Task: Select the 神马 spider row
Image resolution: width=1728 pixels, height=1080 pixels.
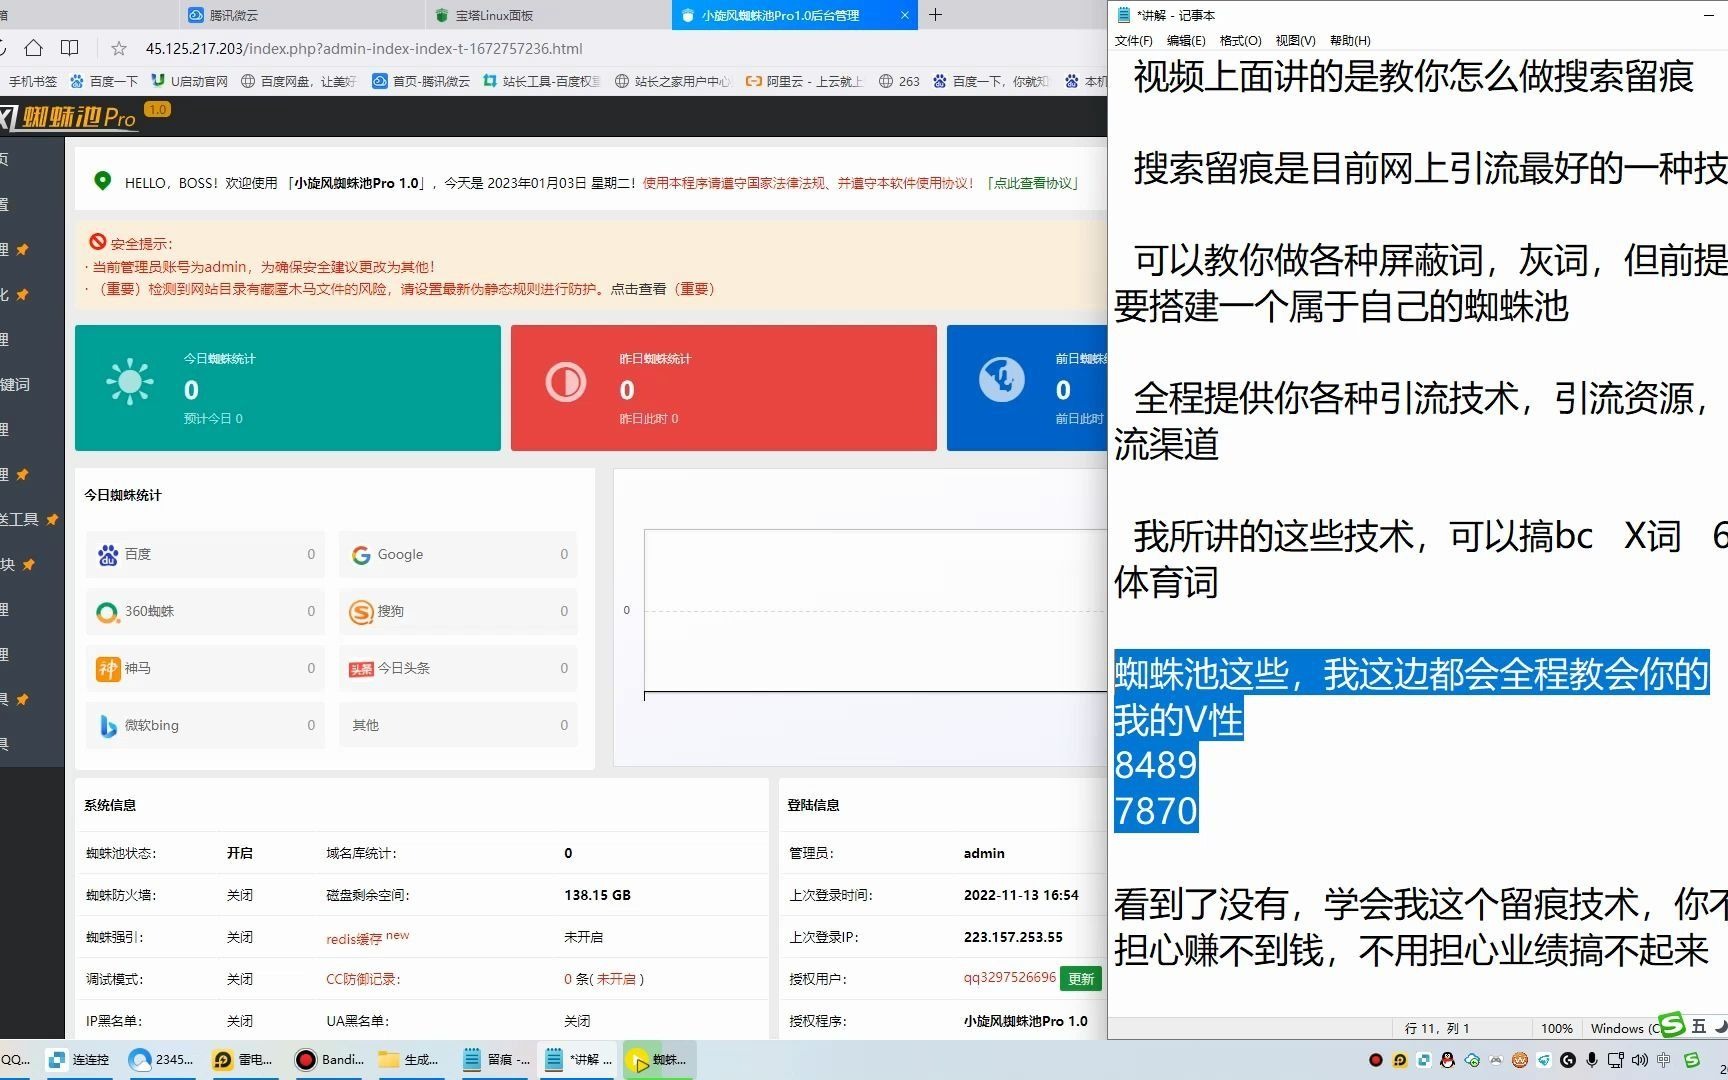Action: pyautogui.click(x=205, y=668)
